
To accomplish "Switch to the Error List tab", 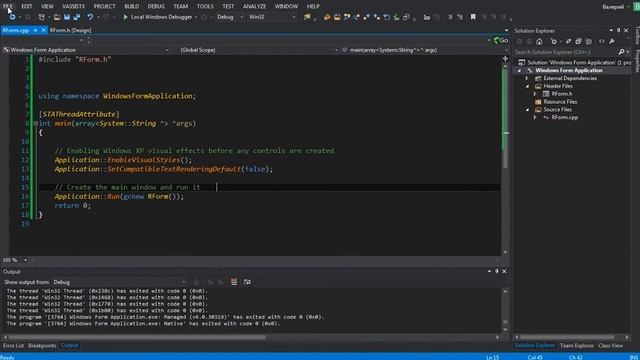I will tap(13, 346).
